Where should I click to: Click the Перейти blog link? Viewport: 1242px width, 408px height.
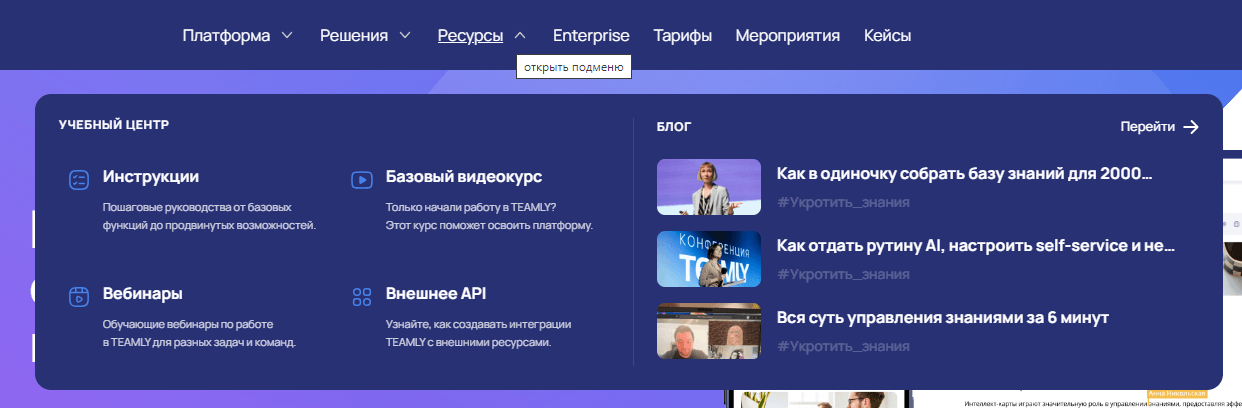pyautogui.click(x=1148, y=127)
